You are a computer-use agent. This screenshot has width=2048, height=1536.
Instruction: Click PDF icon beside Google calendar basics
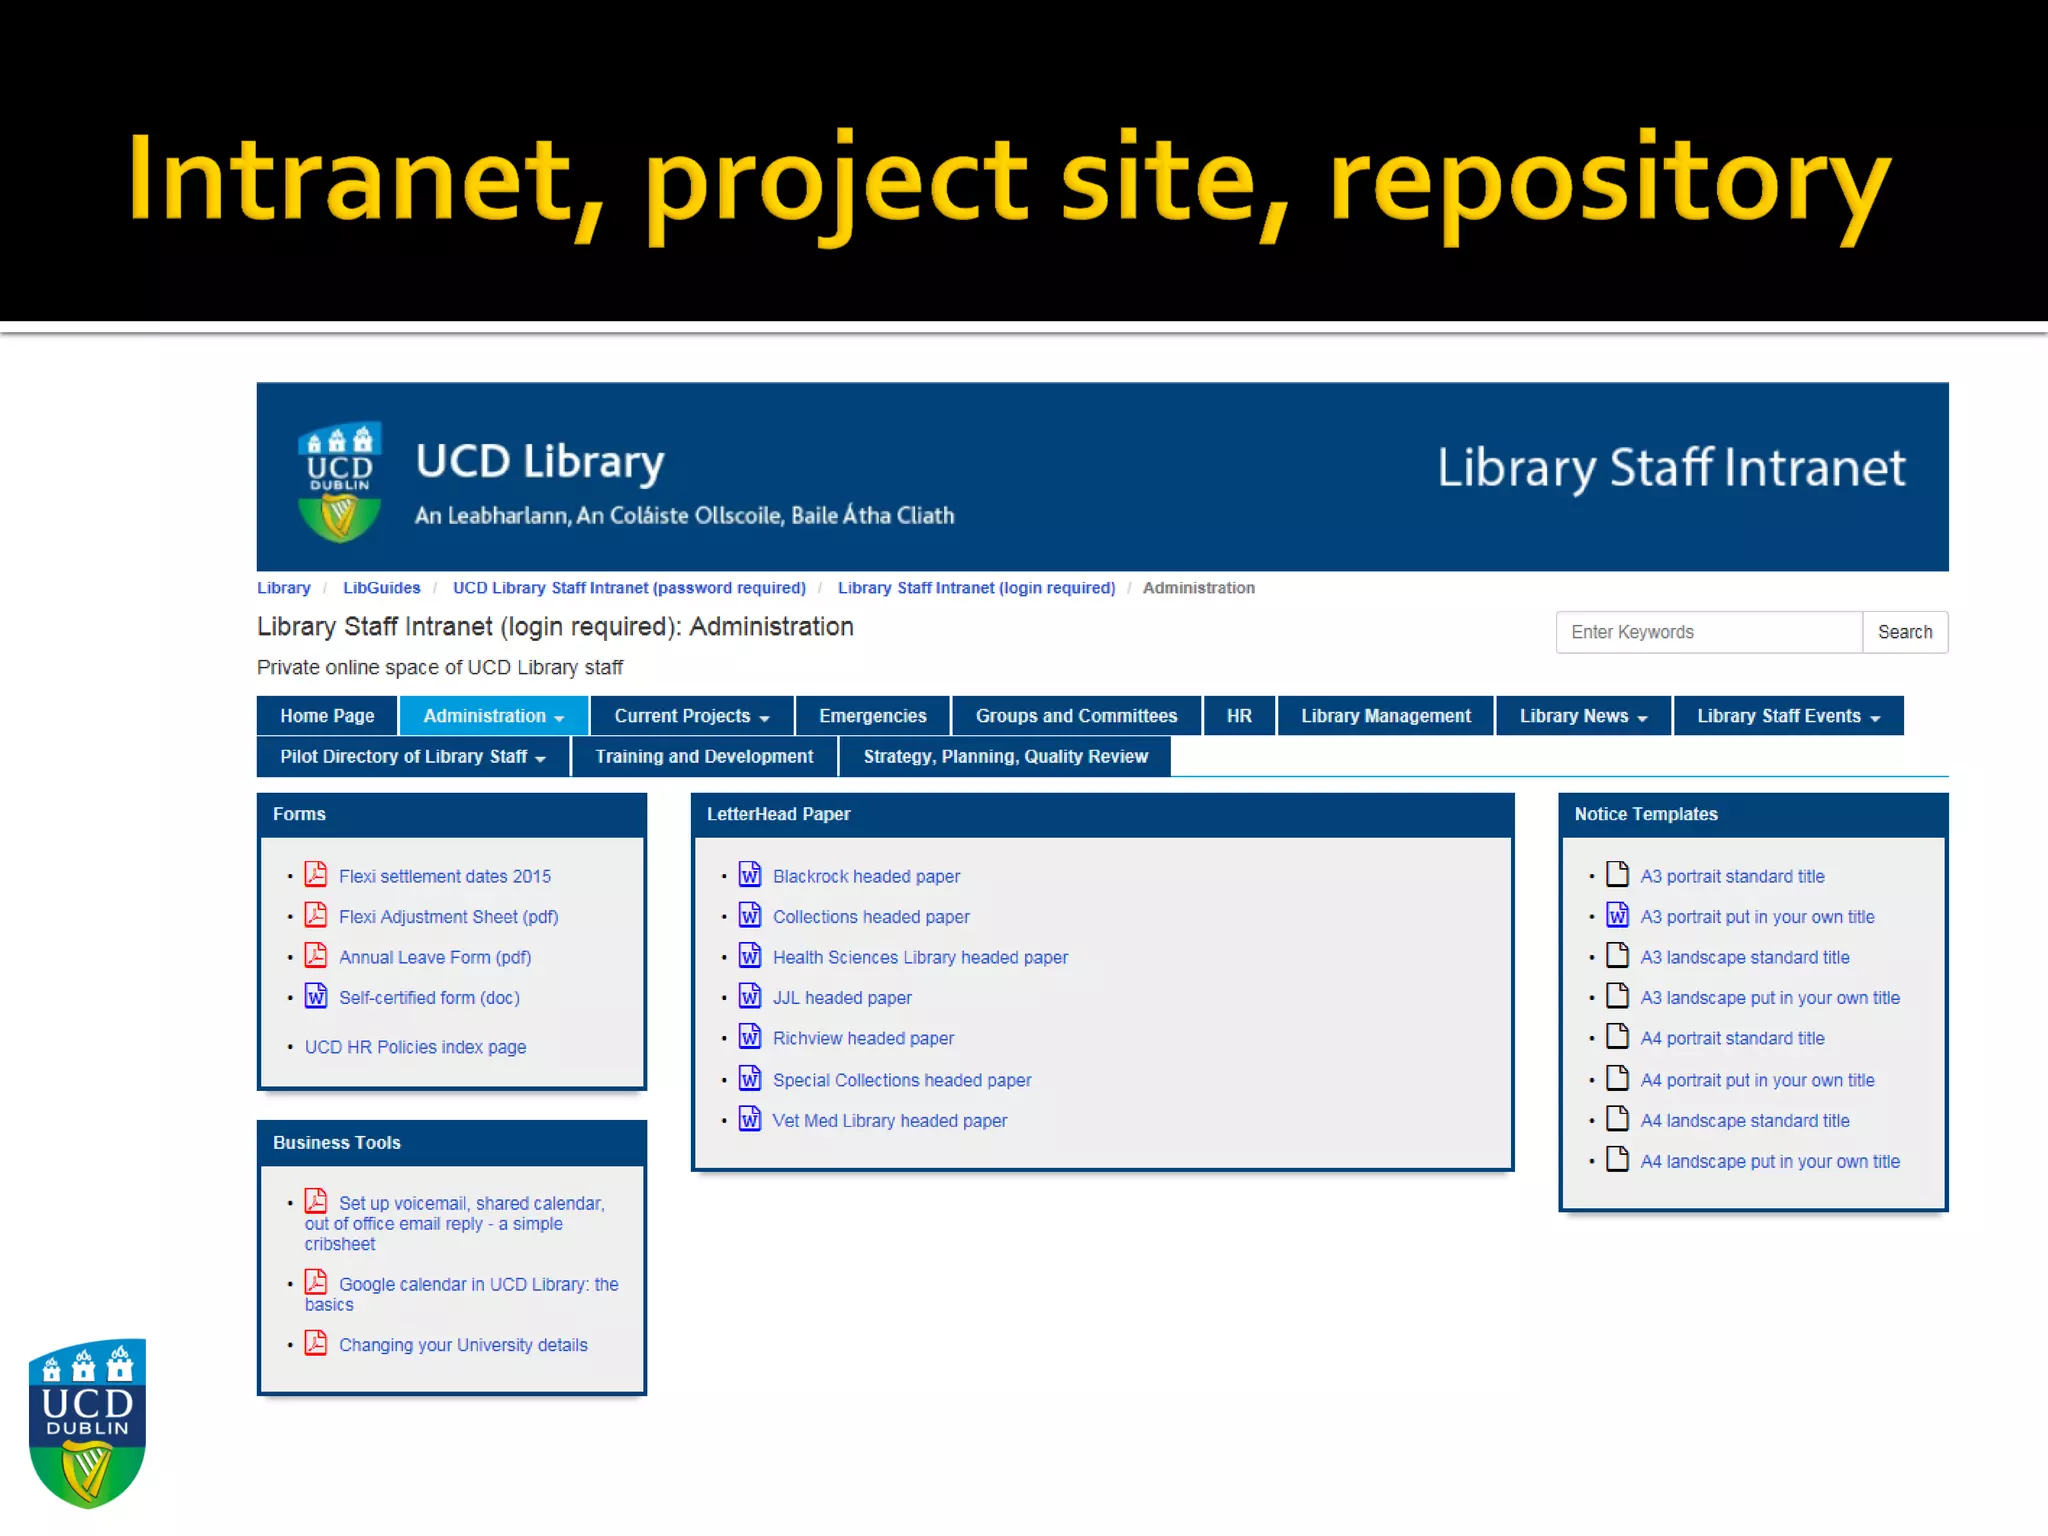[316, 1282]
